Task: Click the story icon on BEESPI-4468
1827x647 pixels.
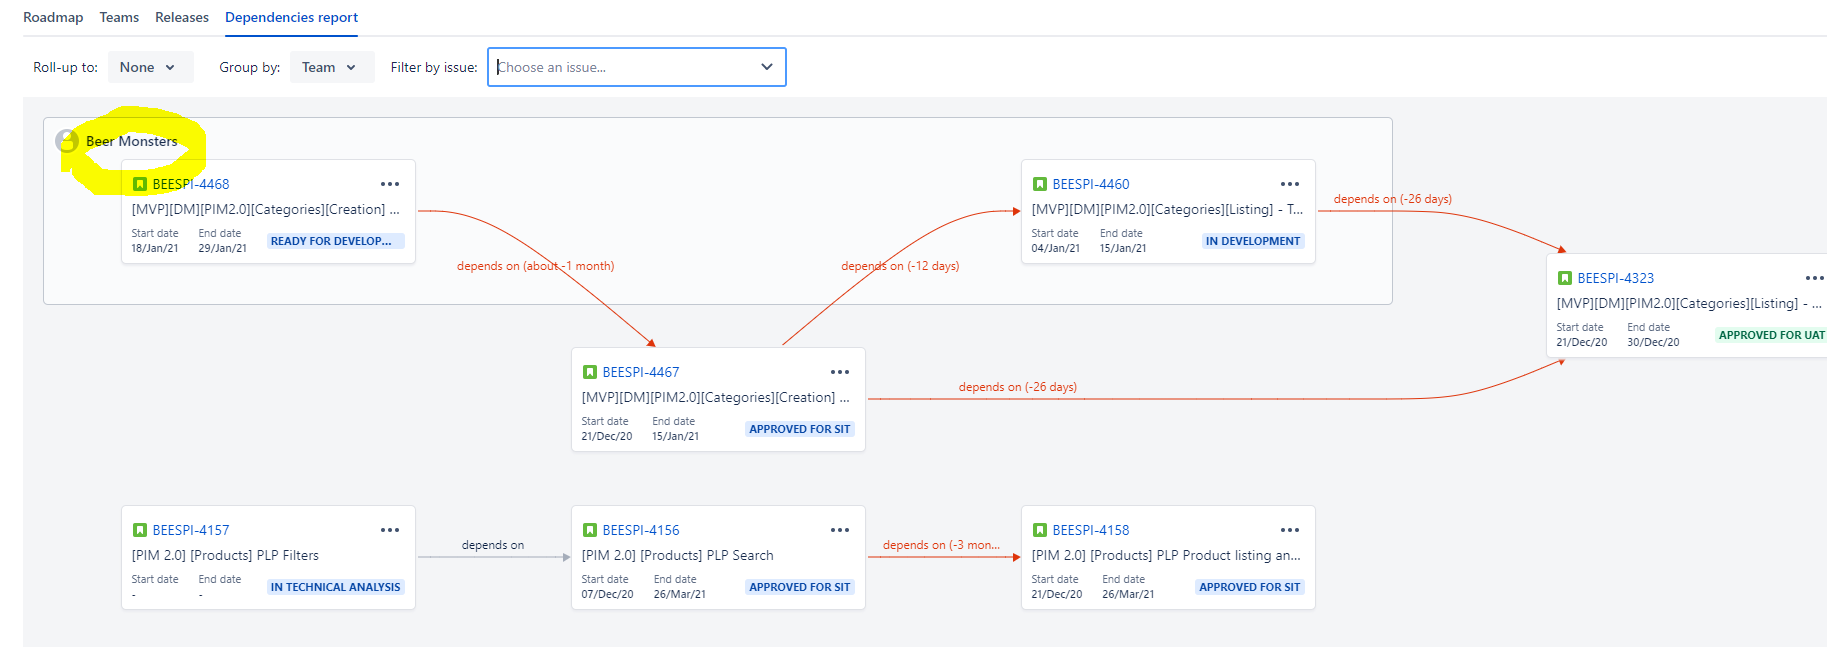Action: 140,184
